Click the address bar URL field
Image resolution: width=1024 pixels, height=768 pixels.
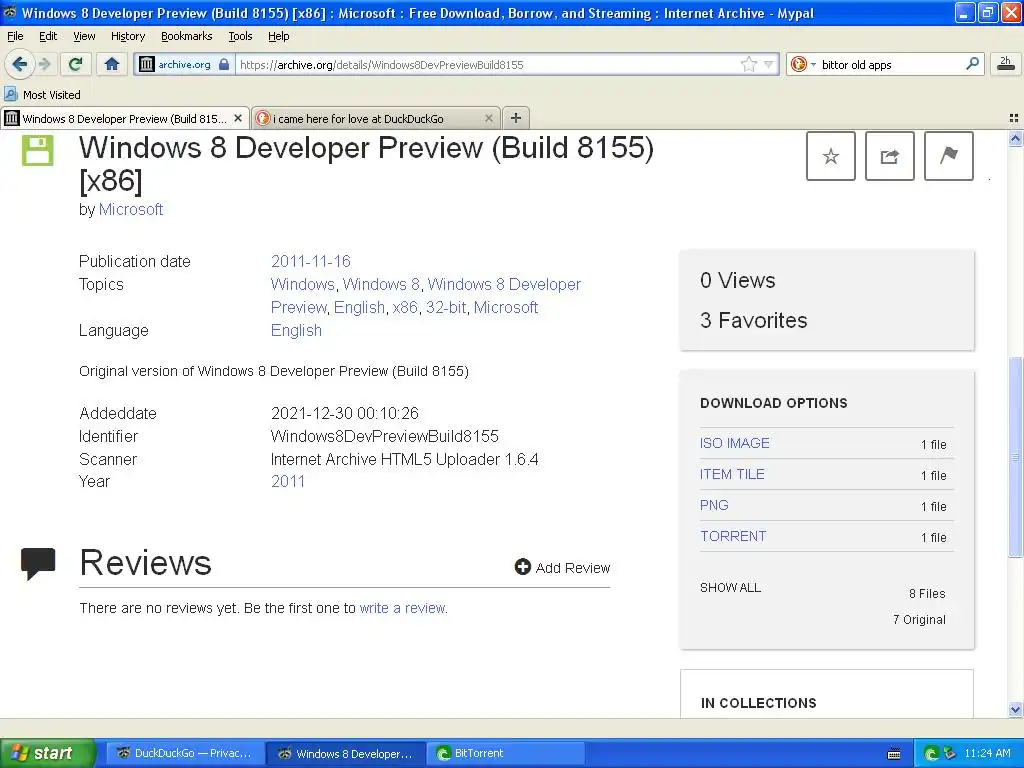(x=487, y=64)
